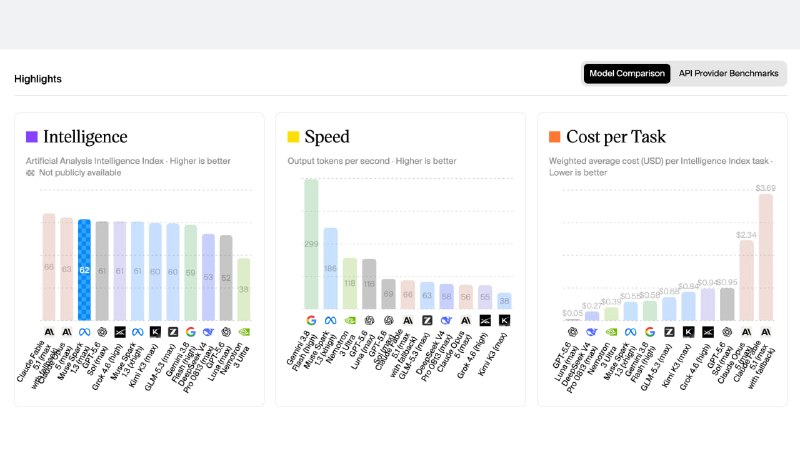Click NVIDIA Nemotron icon in Cost per Task chart
This screenshot has height=461, width=800.
click(611, 332)
